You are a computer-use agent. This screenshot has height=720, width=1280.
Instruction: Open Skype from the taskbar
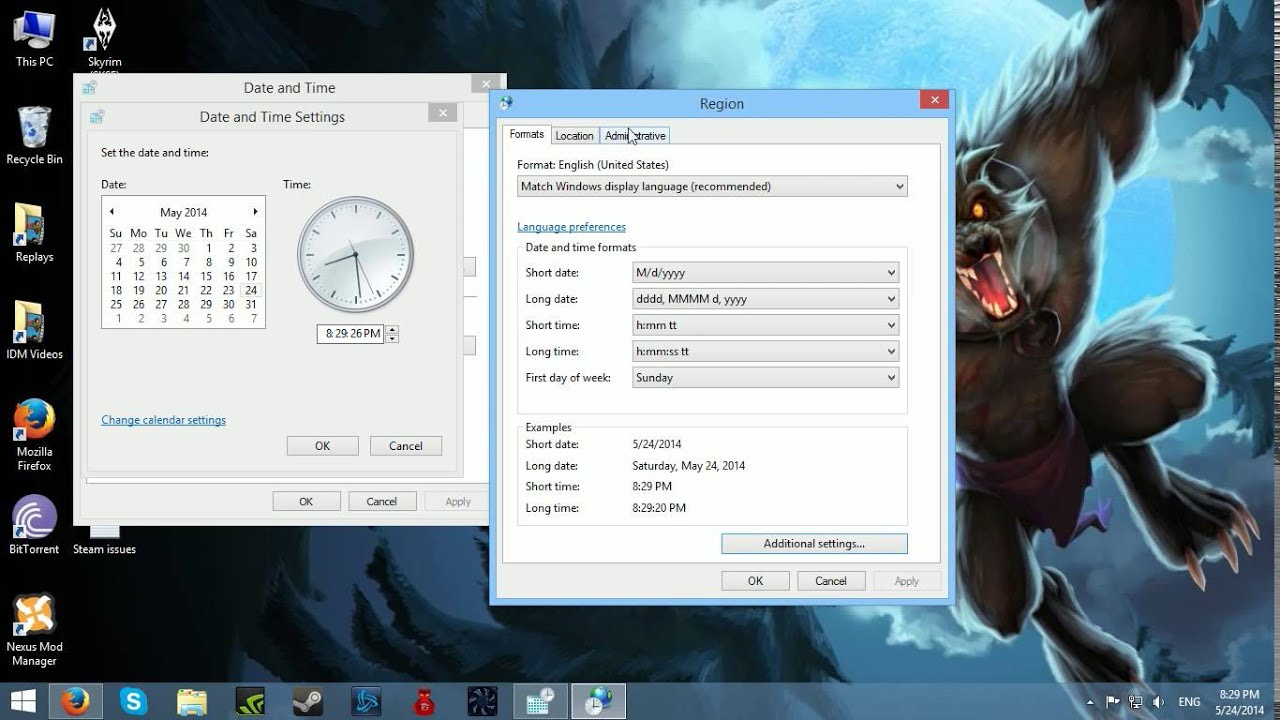pos(133,702)
